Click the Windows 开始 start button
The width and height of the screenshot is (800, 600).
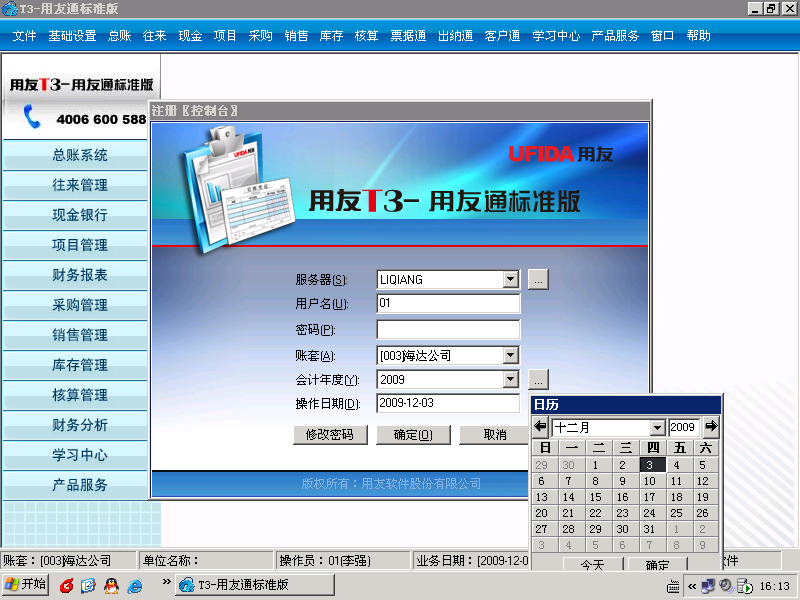click(x=26, y=585)
